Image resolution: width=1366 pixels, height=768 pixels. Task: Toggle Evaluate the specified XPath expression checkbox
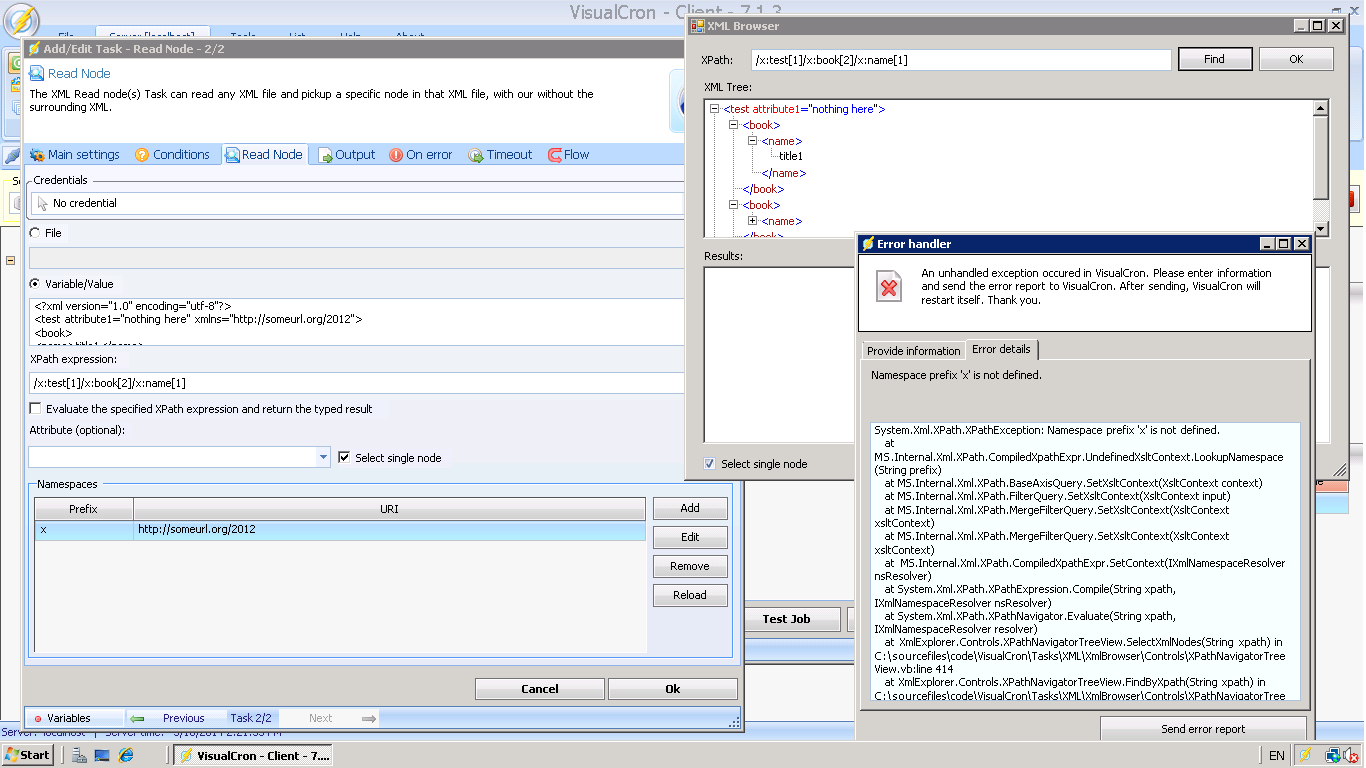click(x=36, y=409)
